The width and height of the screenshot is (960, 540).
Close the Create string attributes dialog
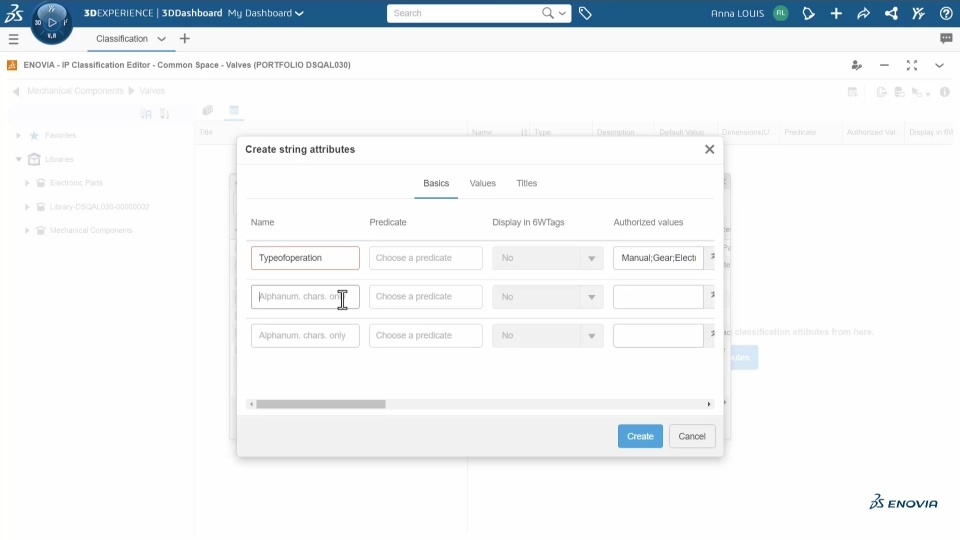coord(710,149)
